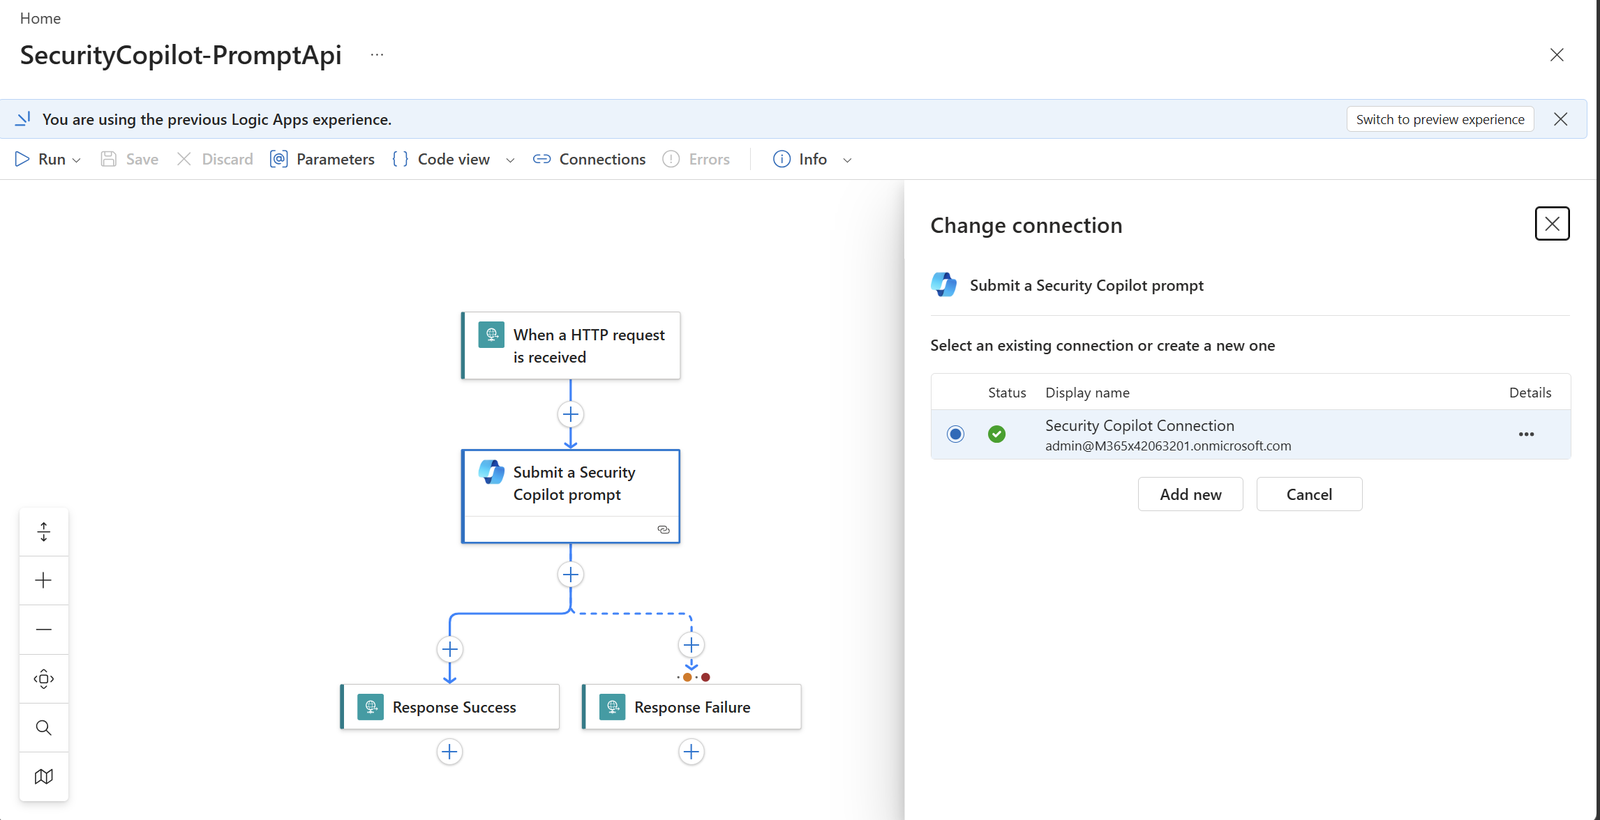The image size is (1600, 820).
Task: Click the Errors toolbar item
Action: coord(697,159)
